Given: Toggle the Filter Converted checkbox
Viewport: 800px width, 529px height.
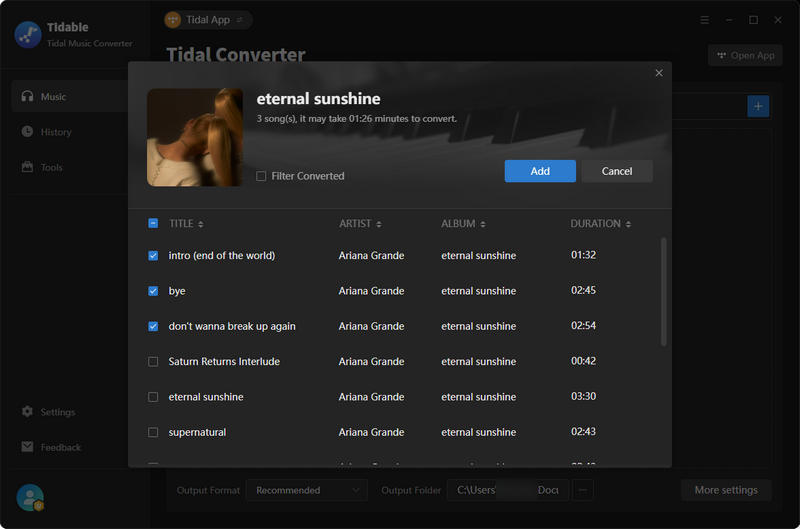Looking at the screenshot, I should (261, 176).
